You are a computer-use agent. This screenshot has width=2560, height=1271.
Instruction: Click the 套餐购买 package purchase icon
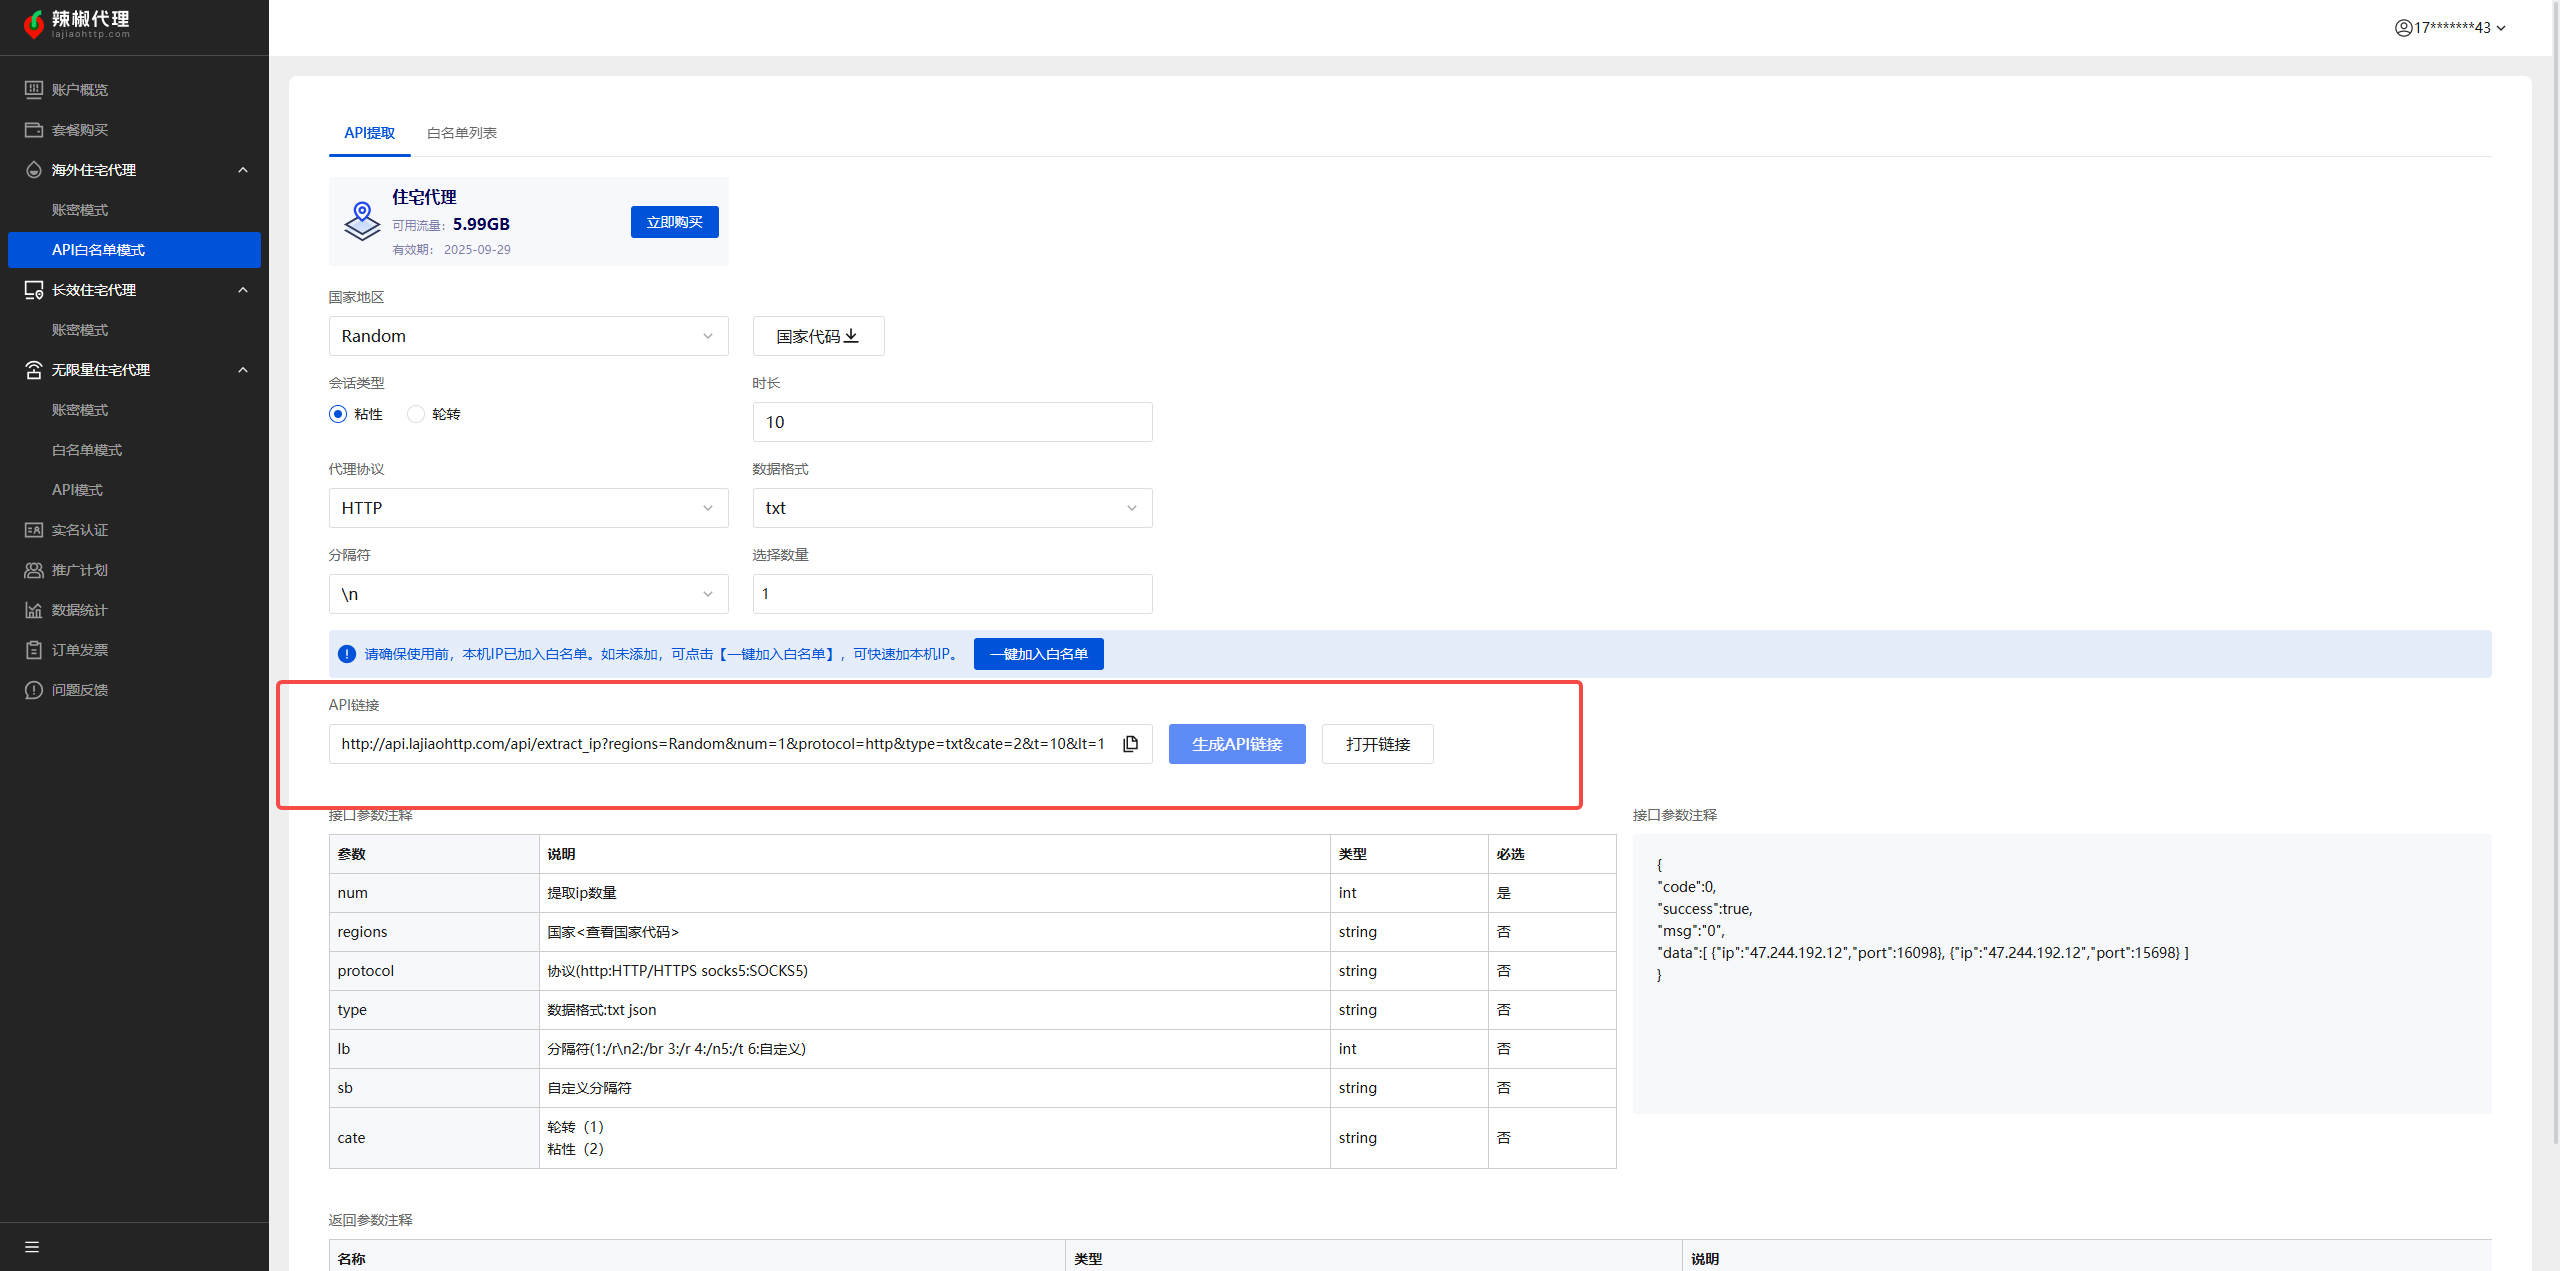coord(34,130)
